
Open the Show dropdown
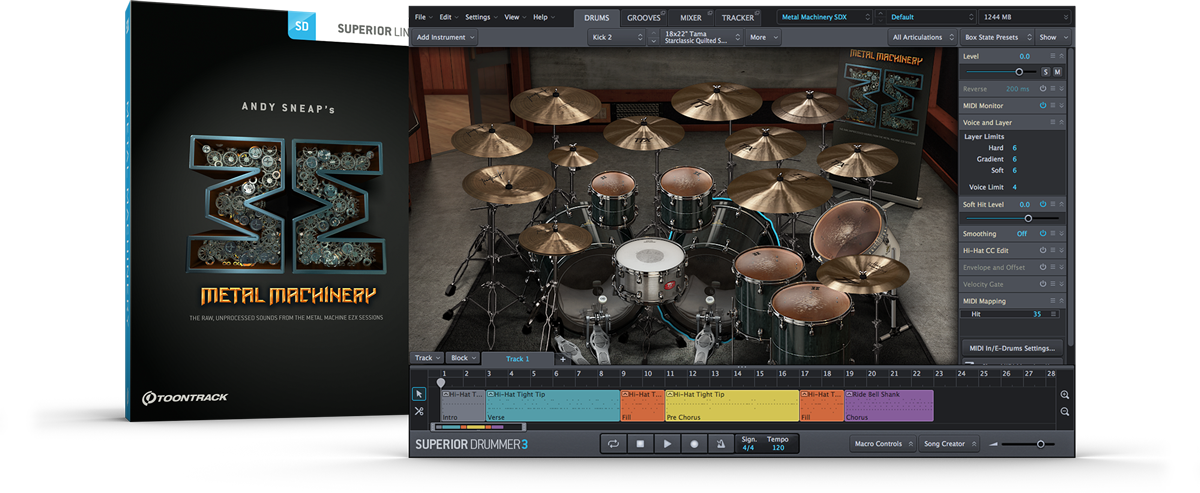tap(1053, 37)
